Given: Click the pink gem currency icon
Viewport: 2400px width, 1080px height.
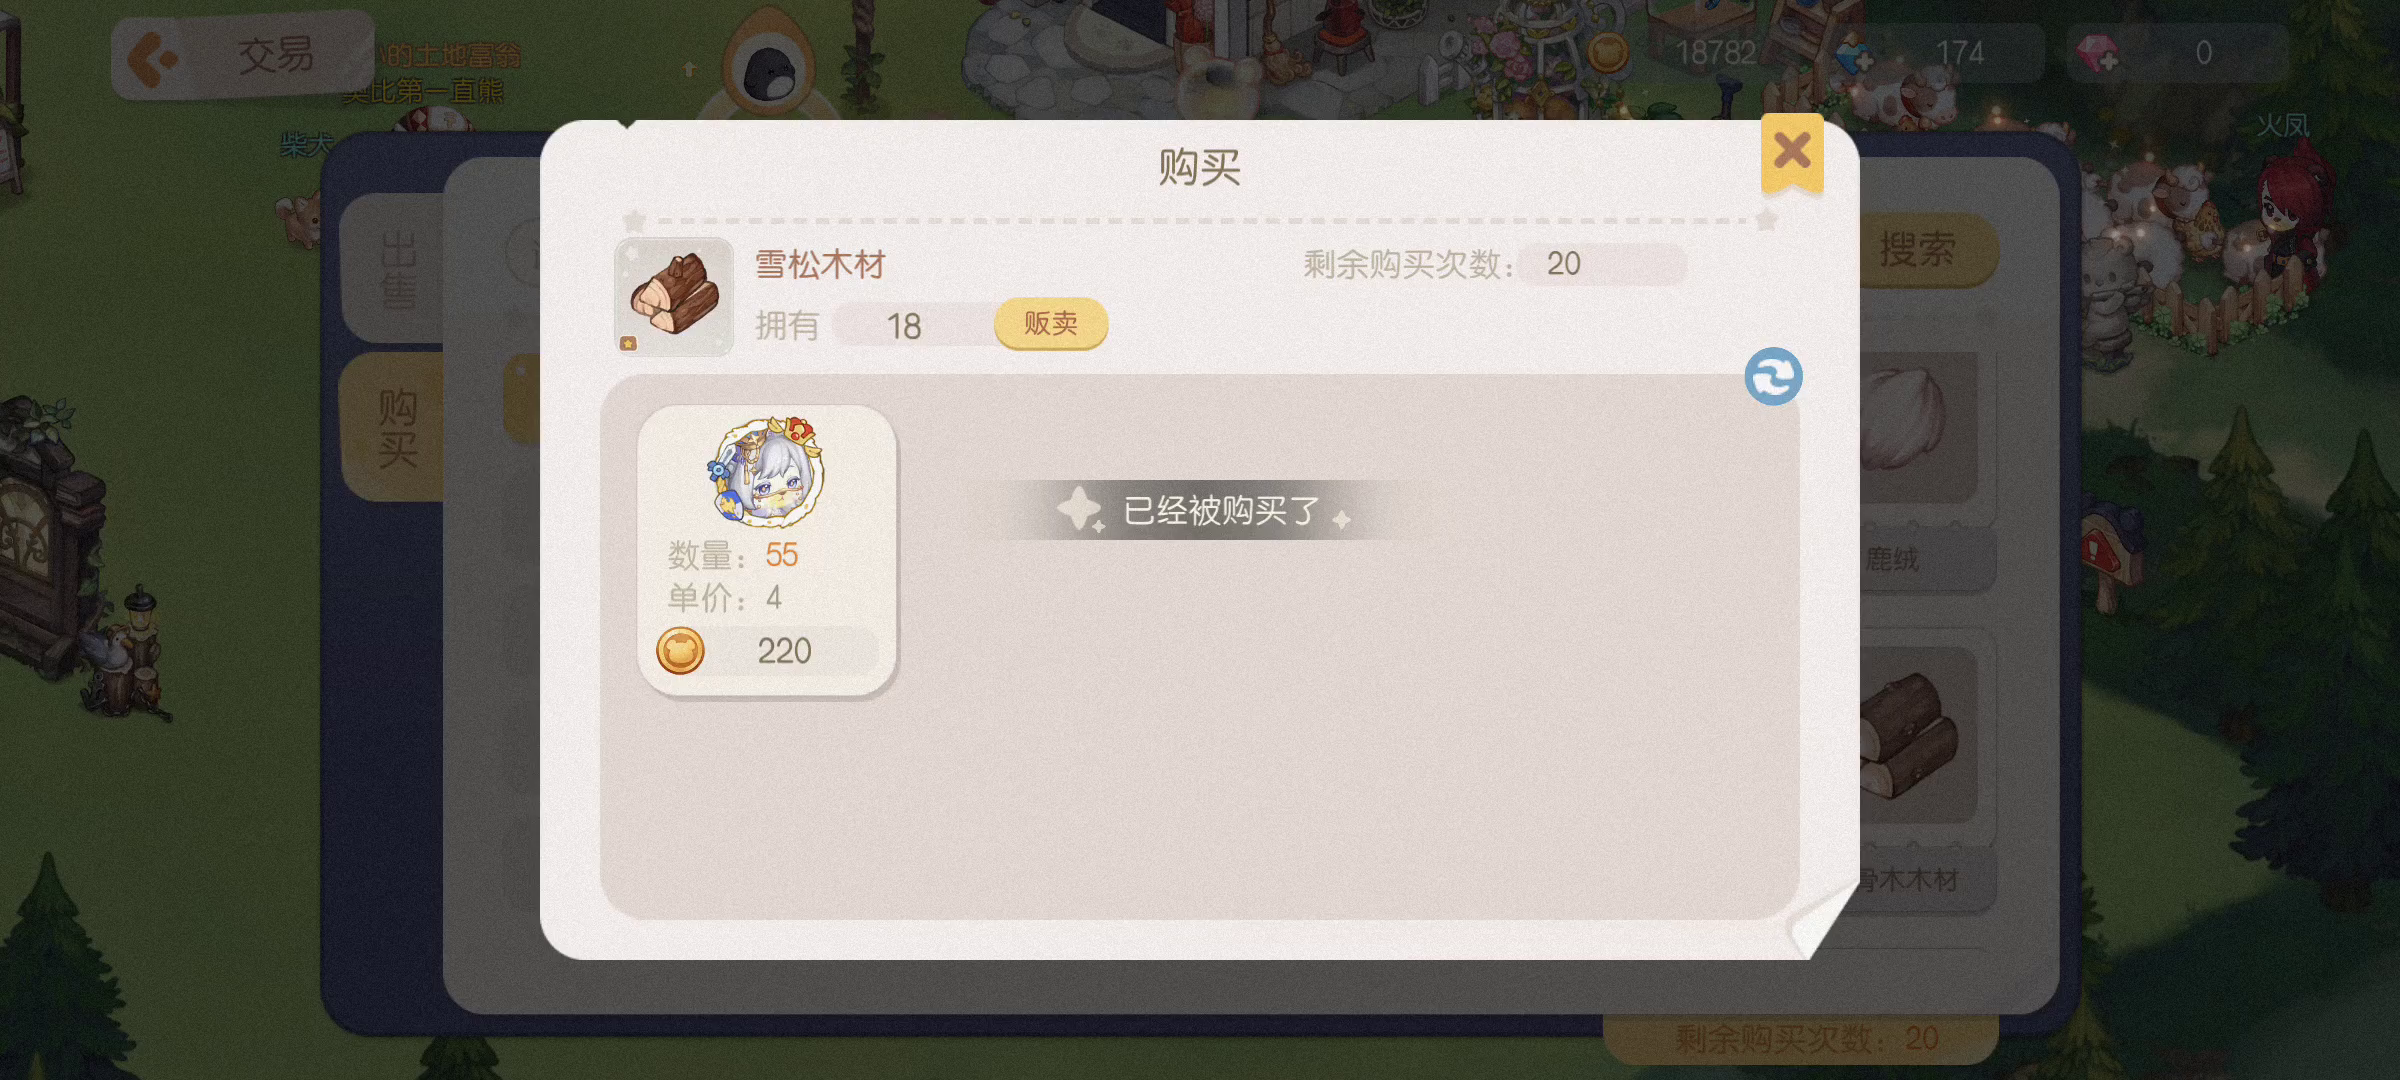Looking at the screenshot, I should [2098, 52].
